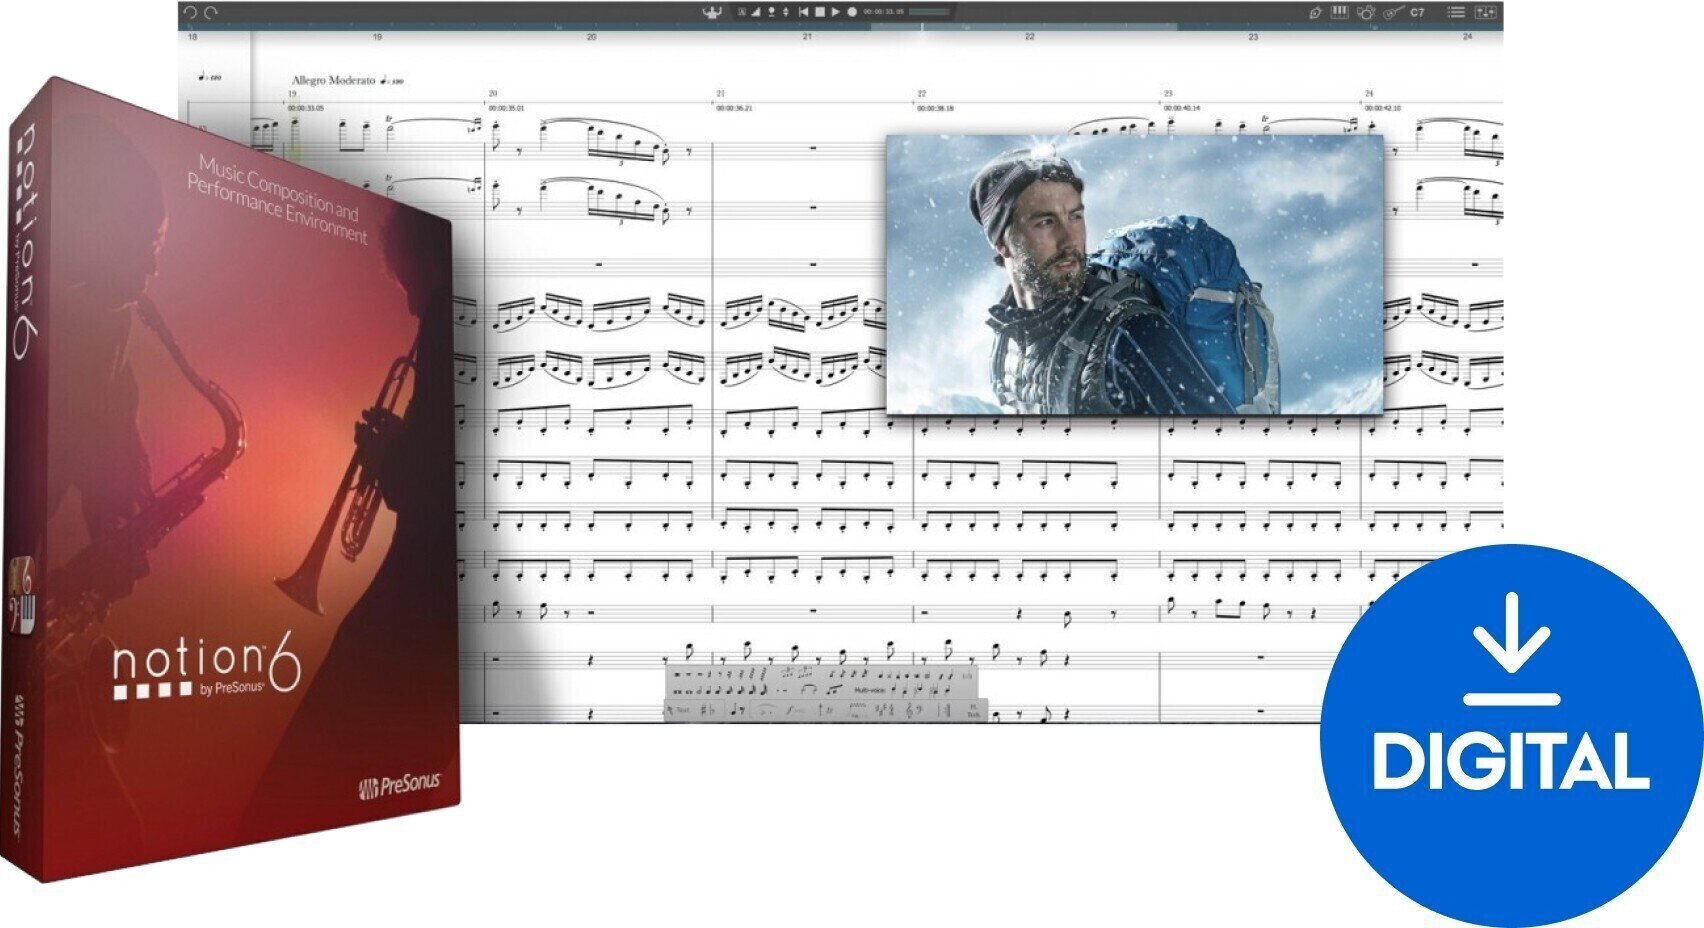Open the virtual guitar fretboard icon

[1393, 12]
